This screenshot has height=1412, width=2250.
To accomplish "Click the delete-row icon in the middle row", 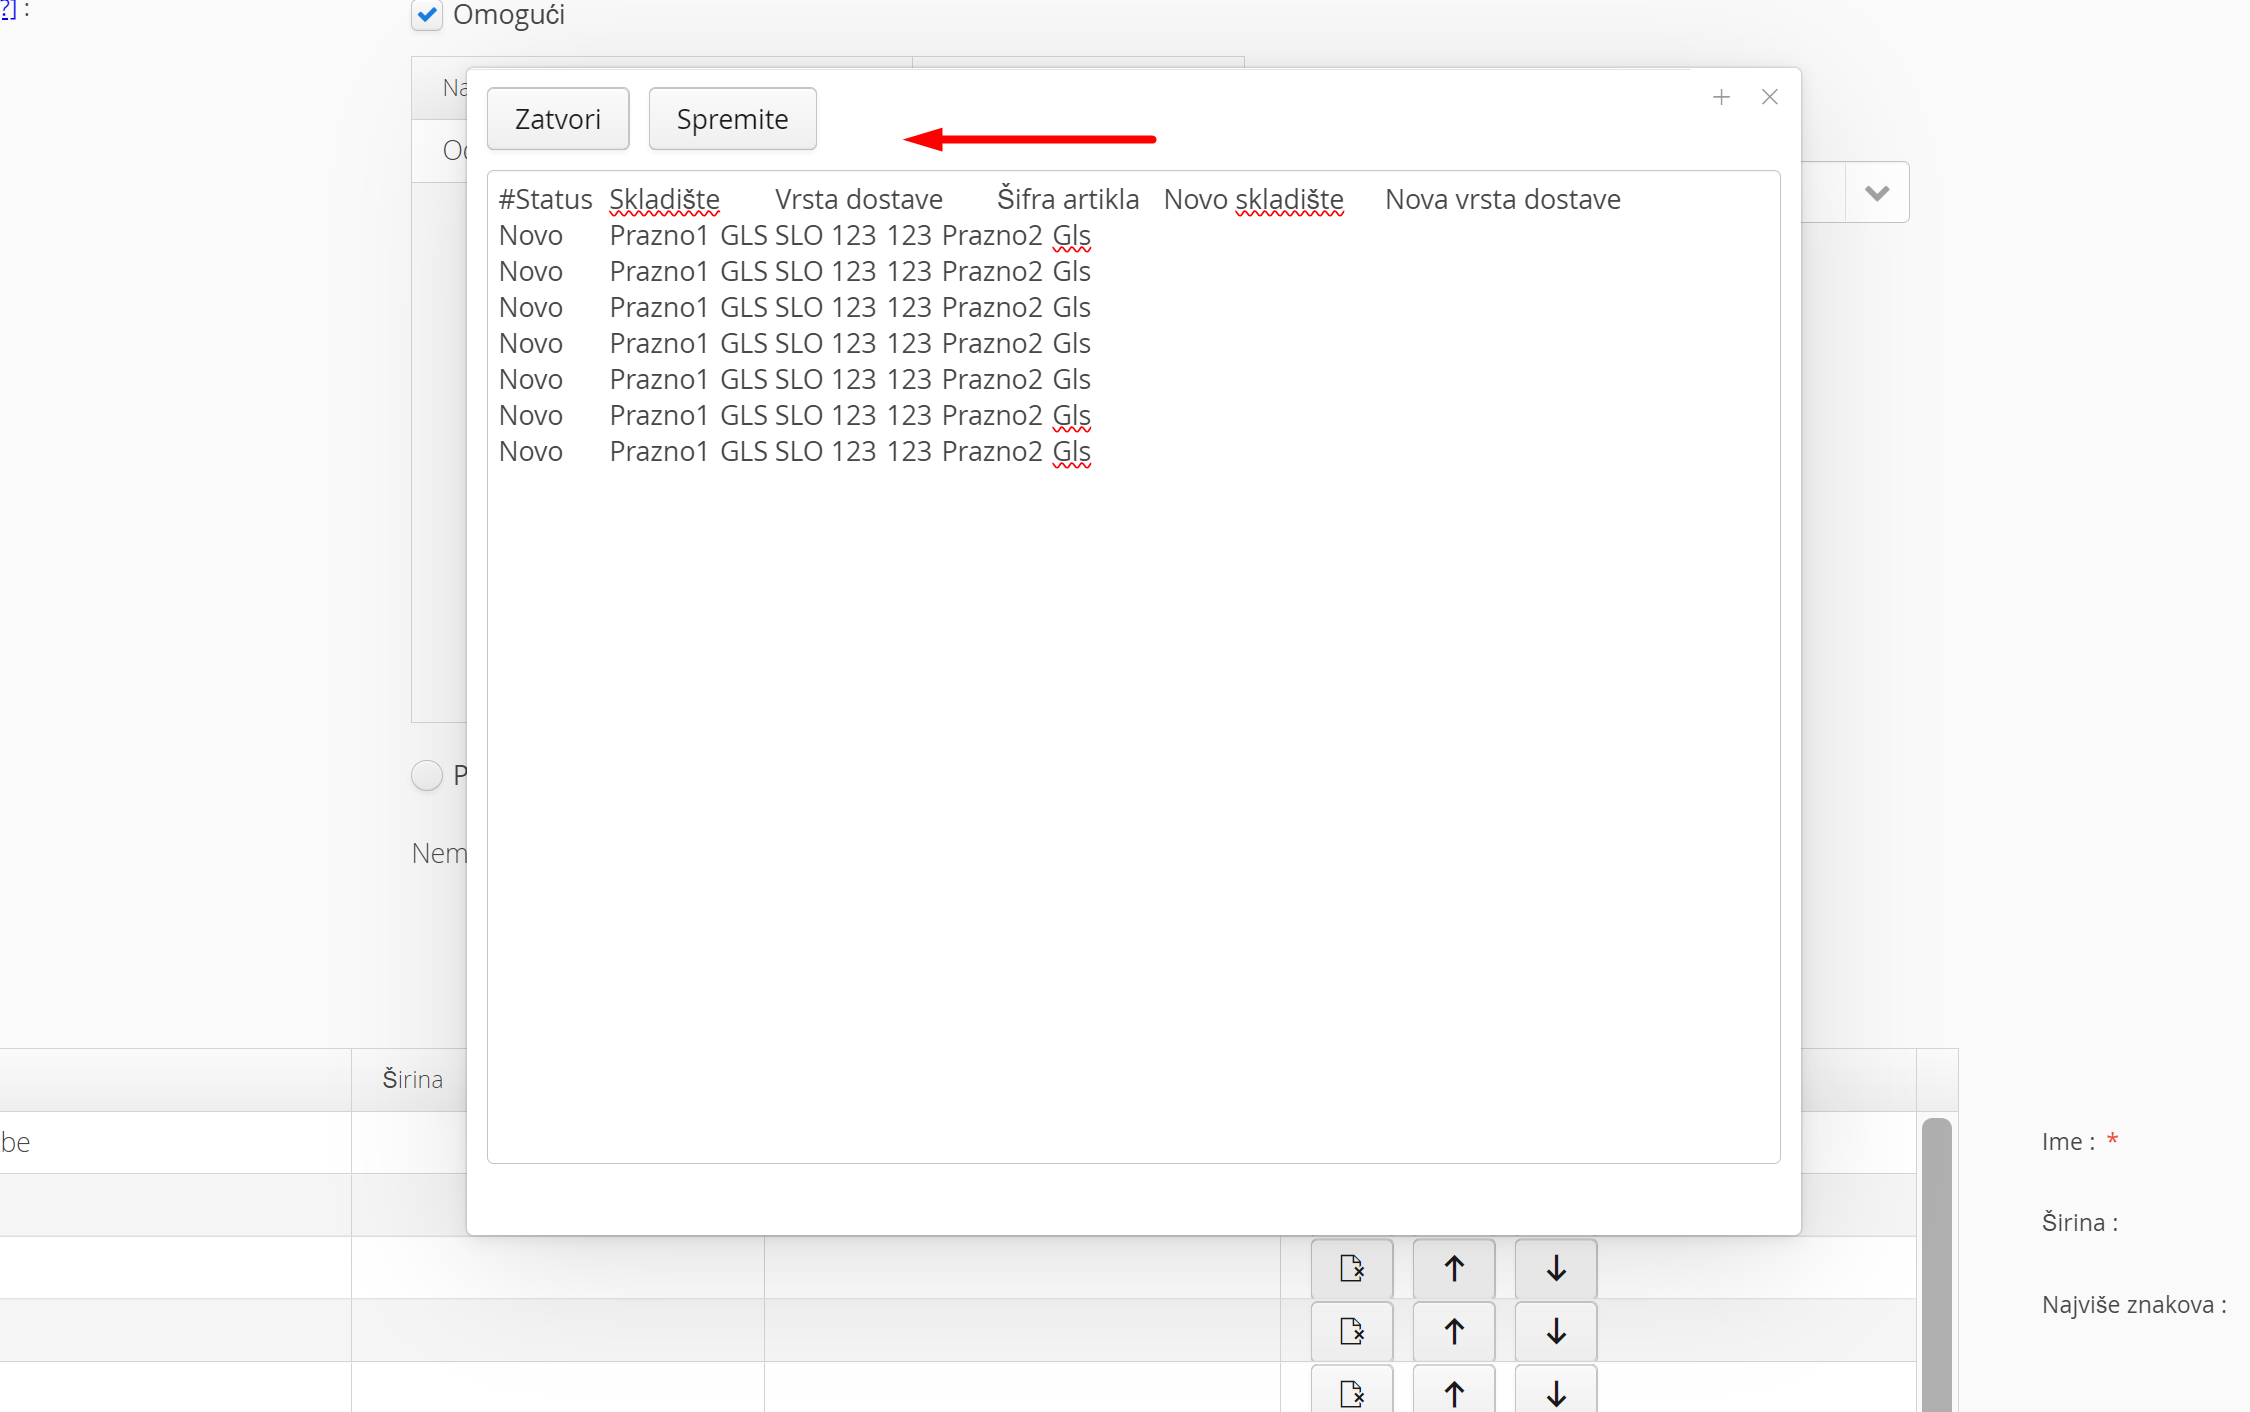I will tap(1351, 1331).
